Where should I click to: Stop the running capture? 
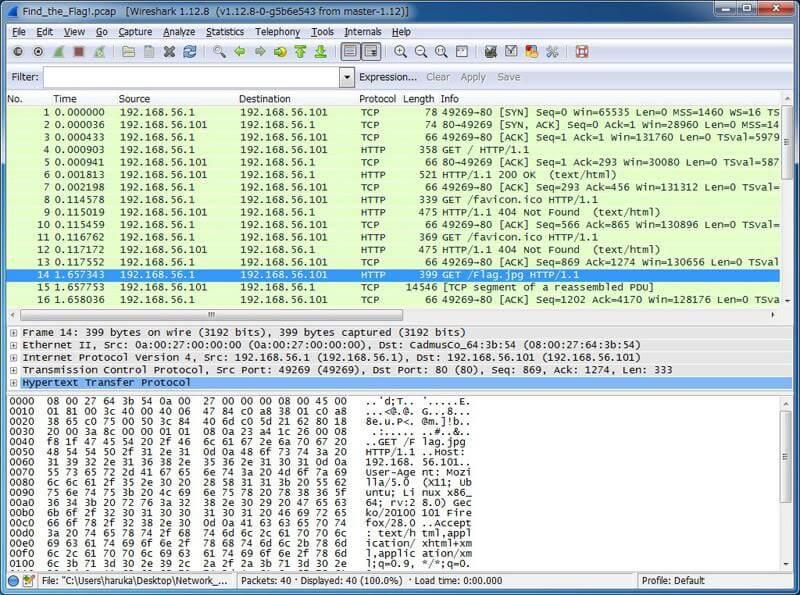pos(79,52)
